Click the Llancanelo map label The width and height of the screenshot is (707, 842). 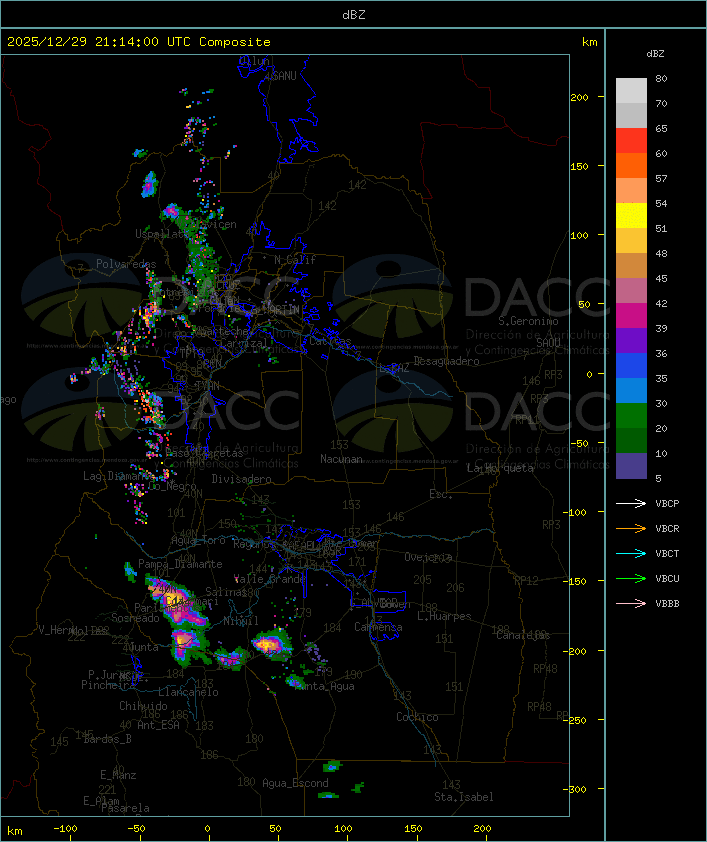tap(188, 692)
